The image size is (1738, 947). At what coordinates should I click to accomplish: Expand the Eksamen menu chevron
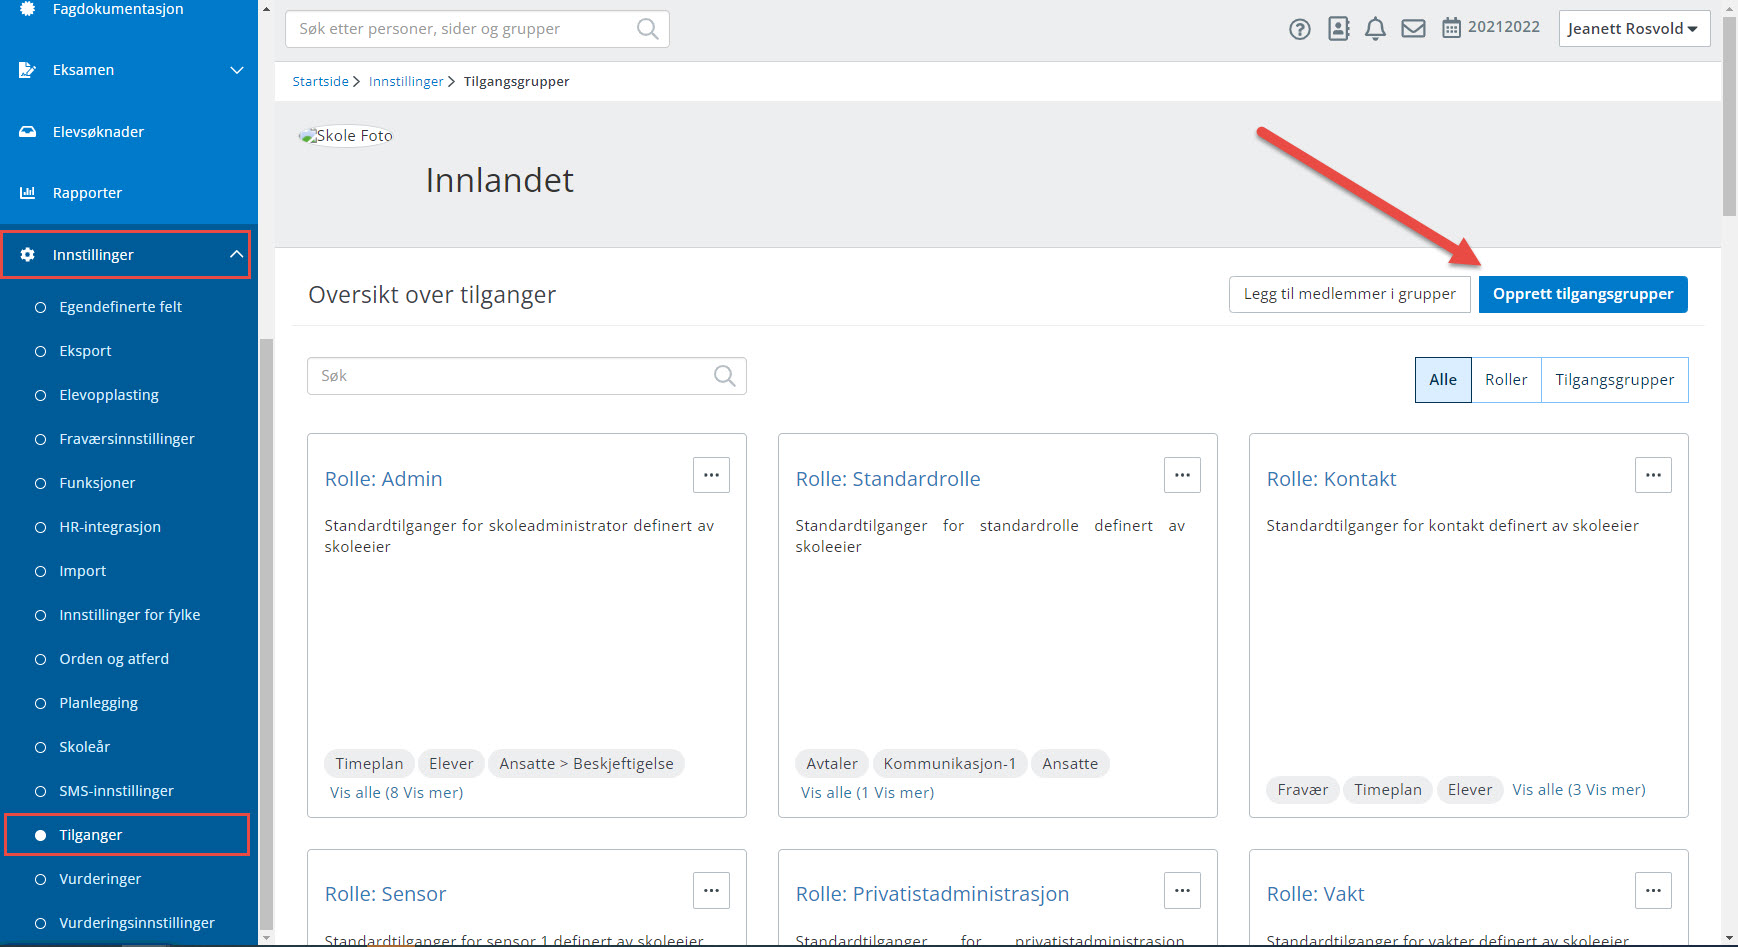pos(237,70)
